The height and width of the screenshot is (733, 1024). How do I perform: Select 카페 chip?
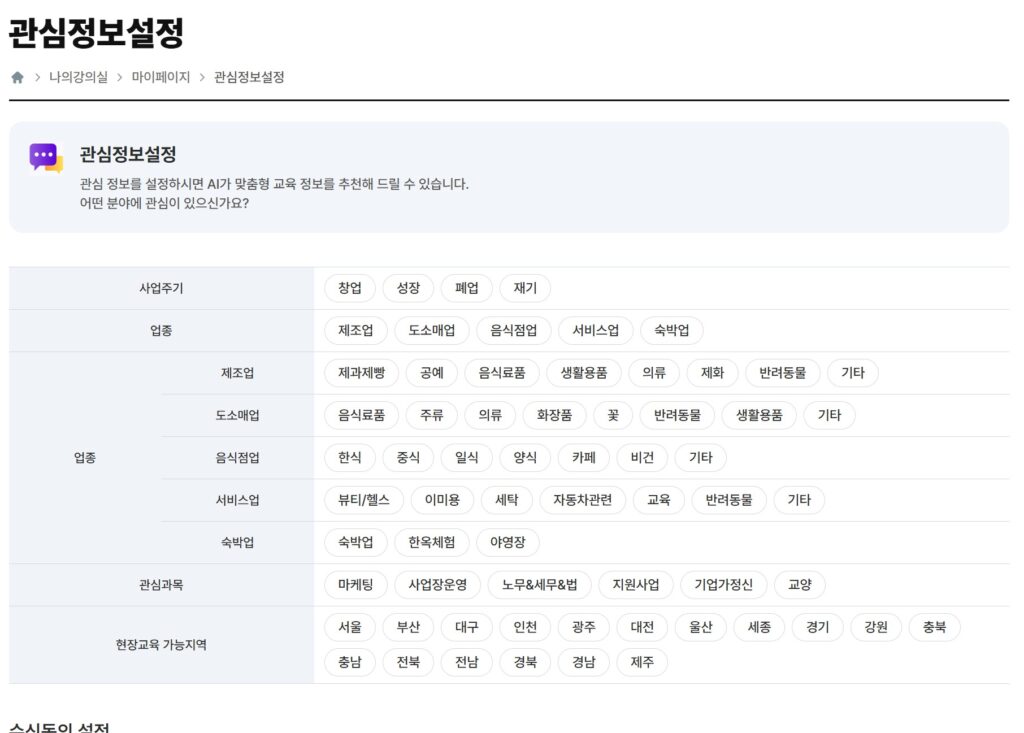click(584, 458)
